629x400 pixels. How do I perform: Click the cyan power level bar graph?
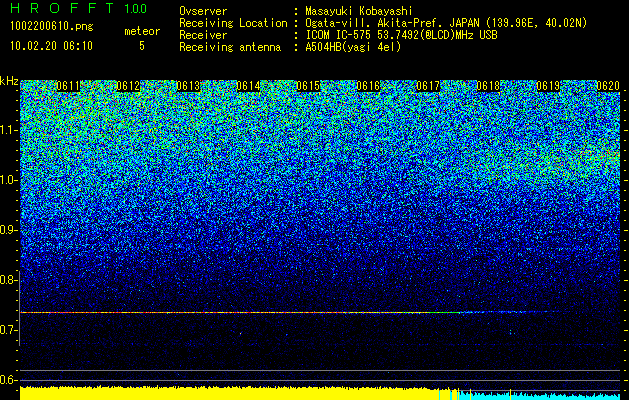(538, 395)
